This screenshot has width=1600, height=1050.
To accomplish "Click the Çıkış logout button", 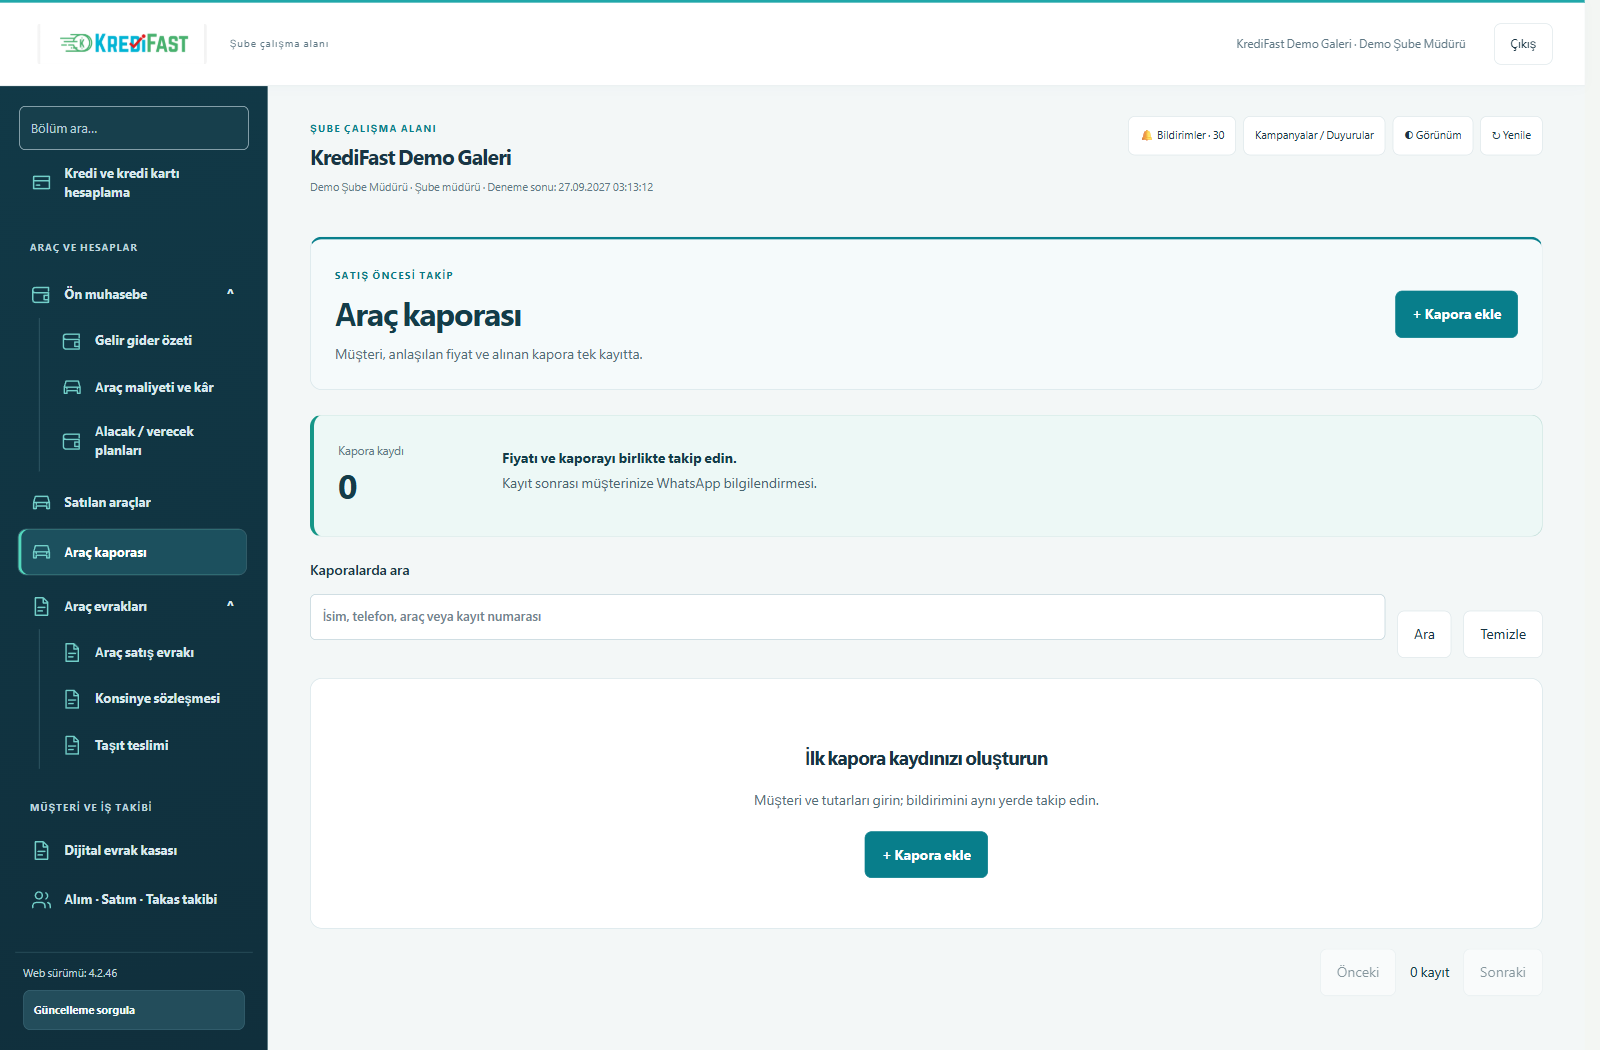I will [1523, 44].
